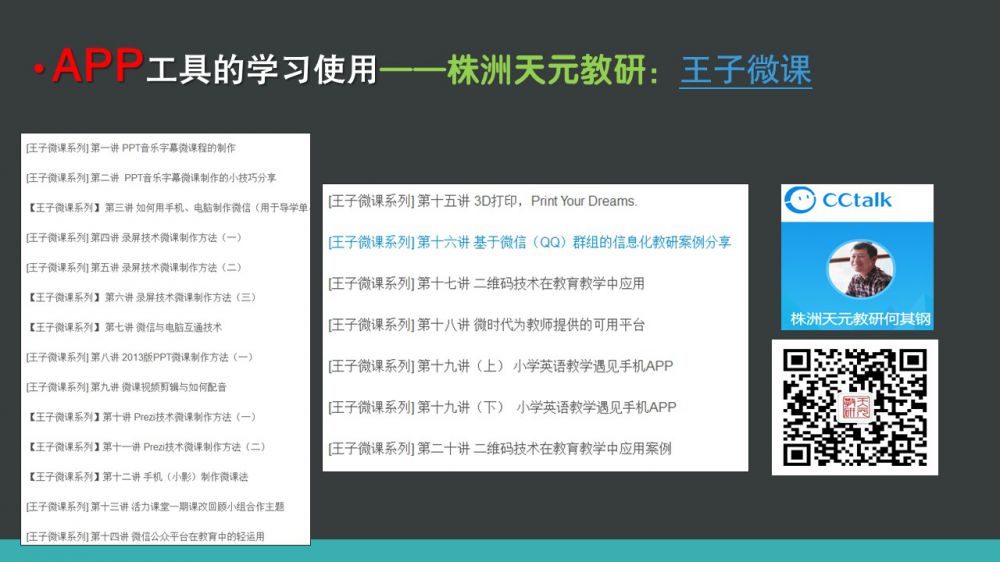Image resolution: width=1000 pixels, height=562 pixels.
Task: Open 第一讲 PPT音乐字幕微课程的制作
Action: click(x=131, y=148)
